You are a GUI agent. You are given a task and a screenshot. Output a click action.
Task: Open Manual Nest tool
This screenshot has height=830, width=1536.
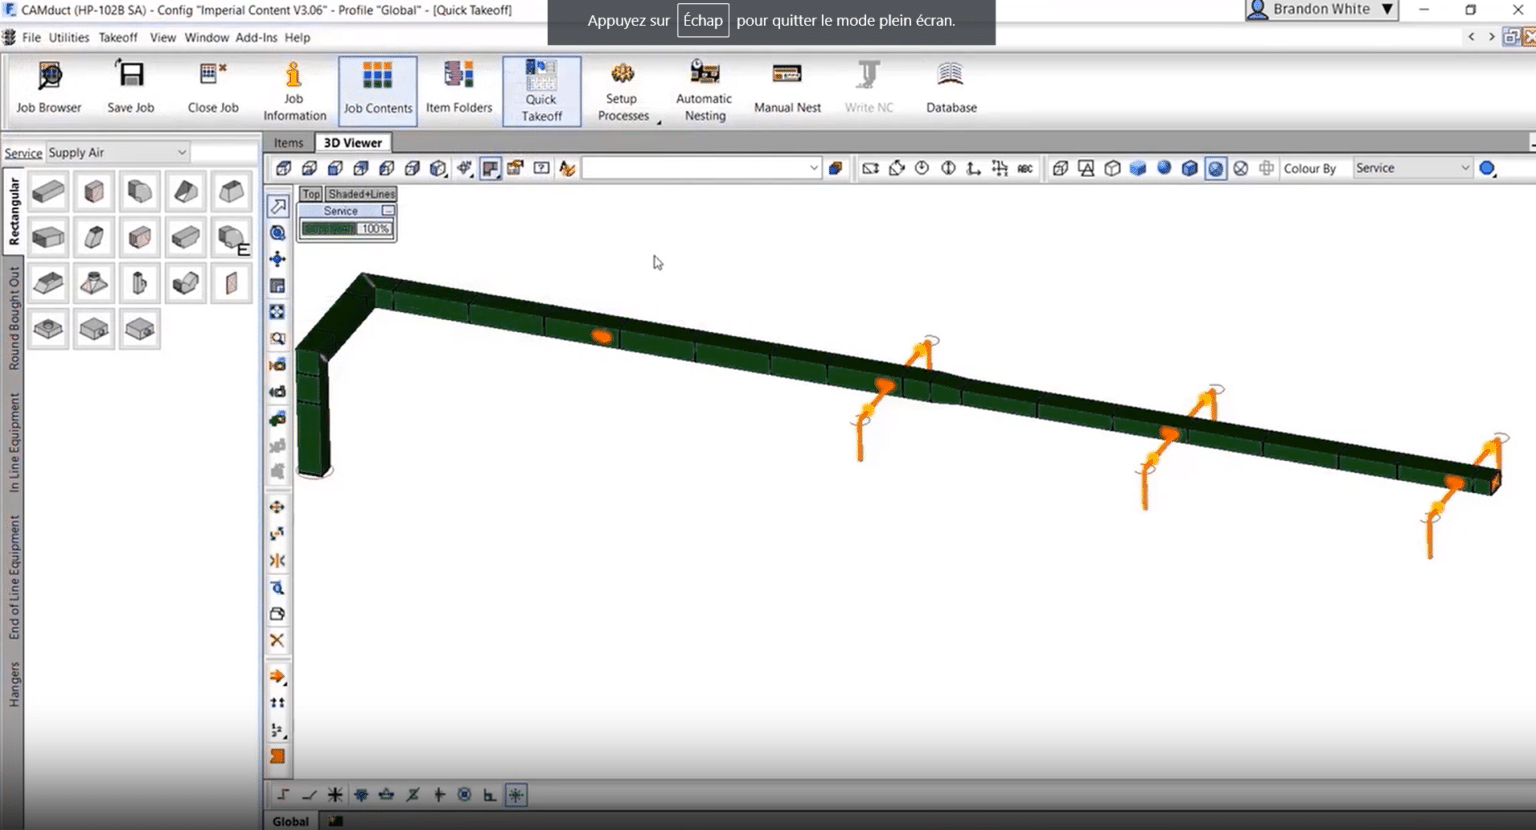(787, 88)
